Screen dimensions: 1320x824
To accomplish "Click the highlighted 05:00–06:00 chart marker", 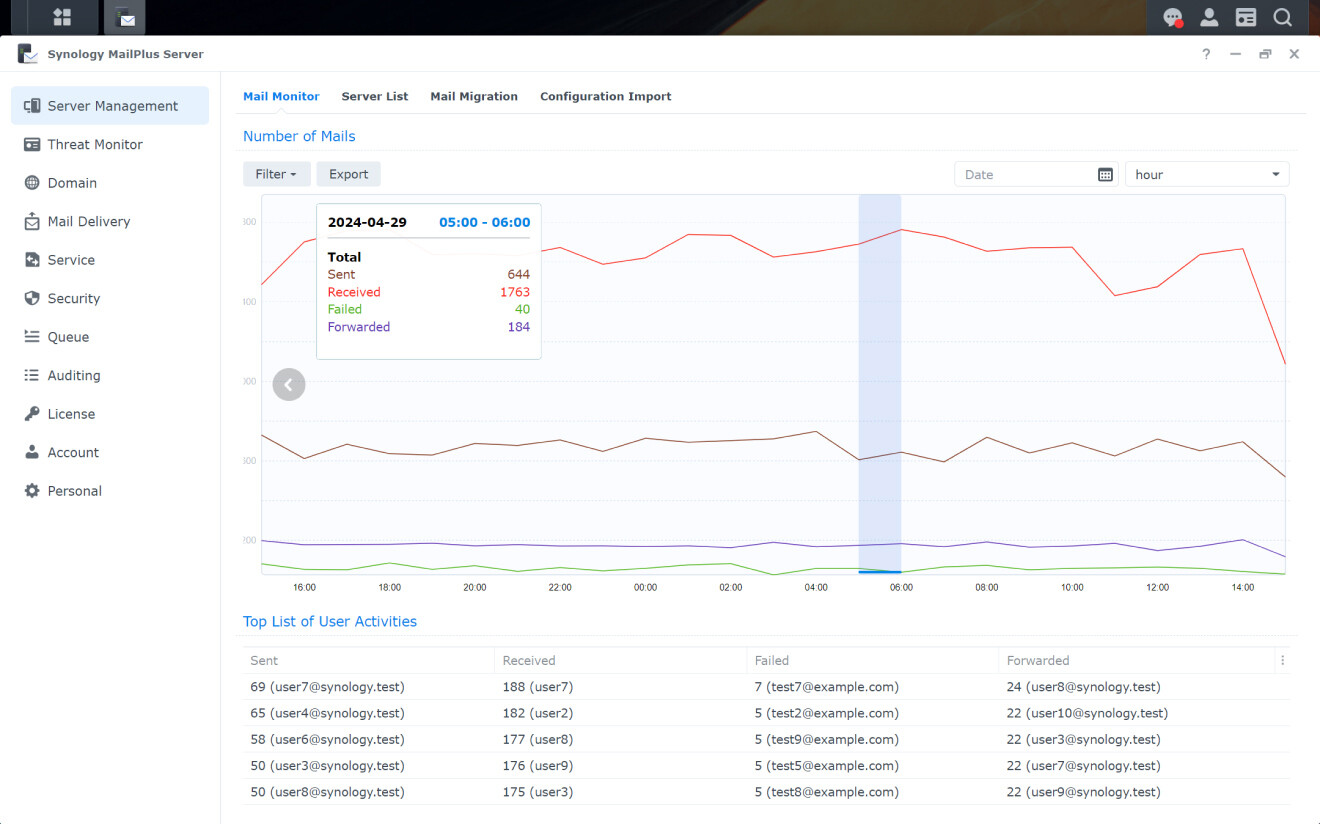I will [x=880, y=571].
